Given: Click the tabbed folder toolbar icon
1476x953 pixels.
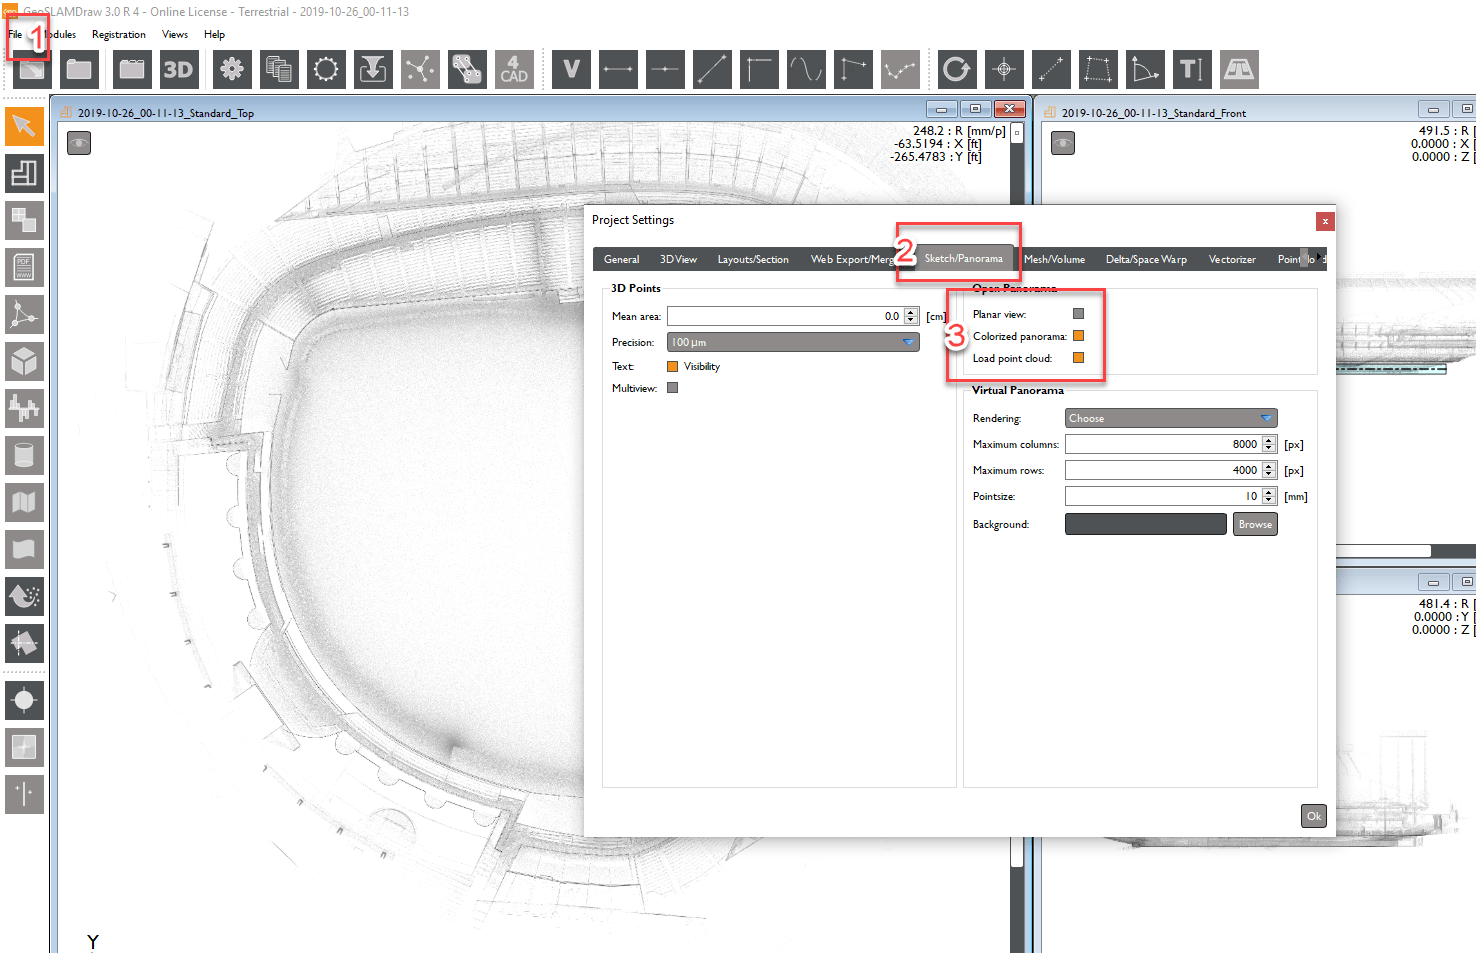Looking at the screenshot, I should (132, 69).
